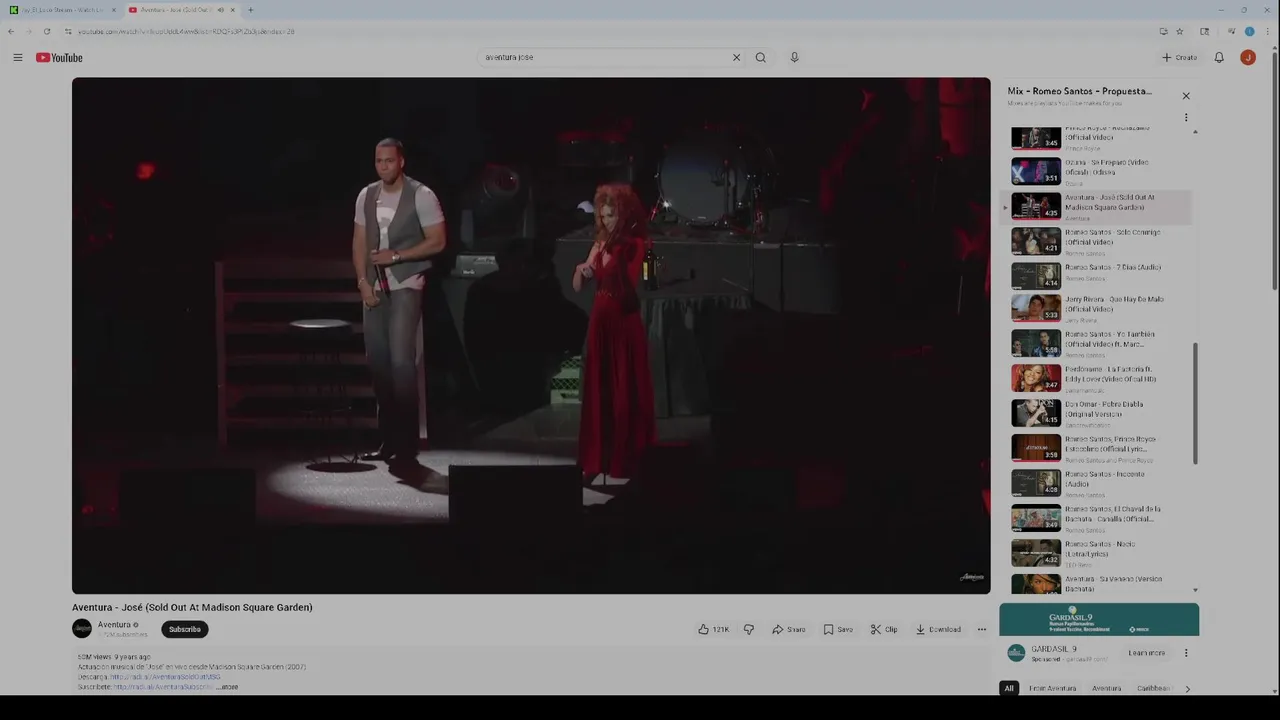Open the Create menu
The width and height of the screenshot is (1280, 720).
[x=1180, y=58]
